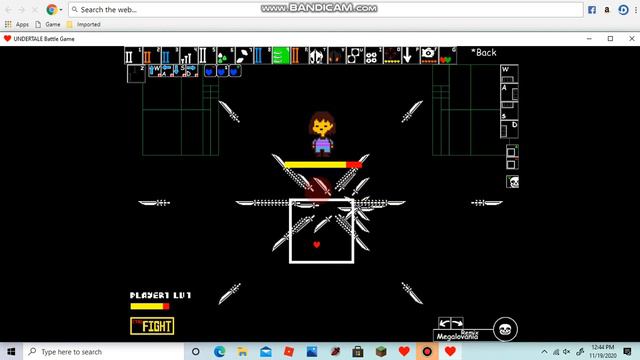The width and height of the screenshot is (640, 360).
Task: Select the overlapping squares attack in slot U
Action: (x=355, y=55)
